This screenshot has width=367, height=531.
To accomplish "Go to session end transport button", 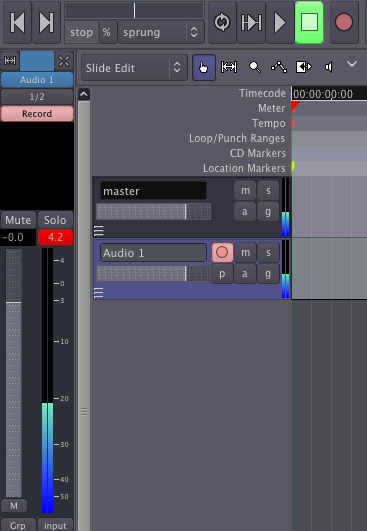I will point(46,22).
